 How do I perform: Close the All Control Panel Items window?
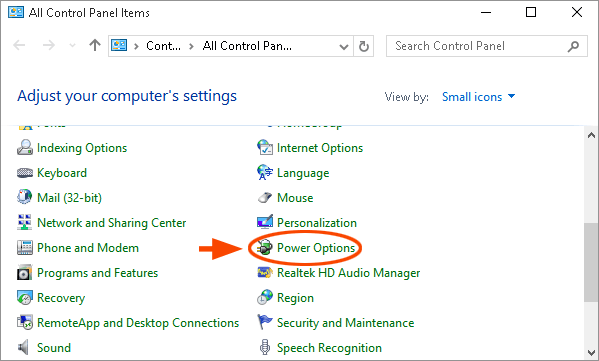tap(577, 13)
